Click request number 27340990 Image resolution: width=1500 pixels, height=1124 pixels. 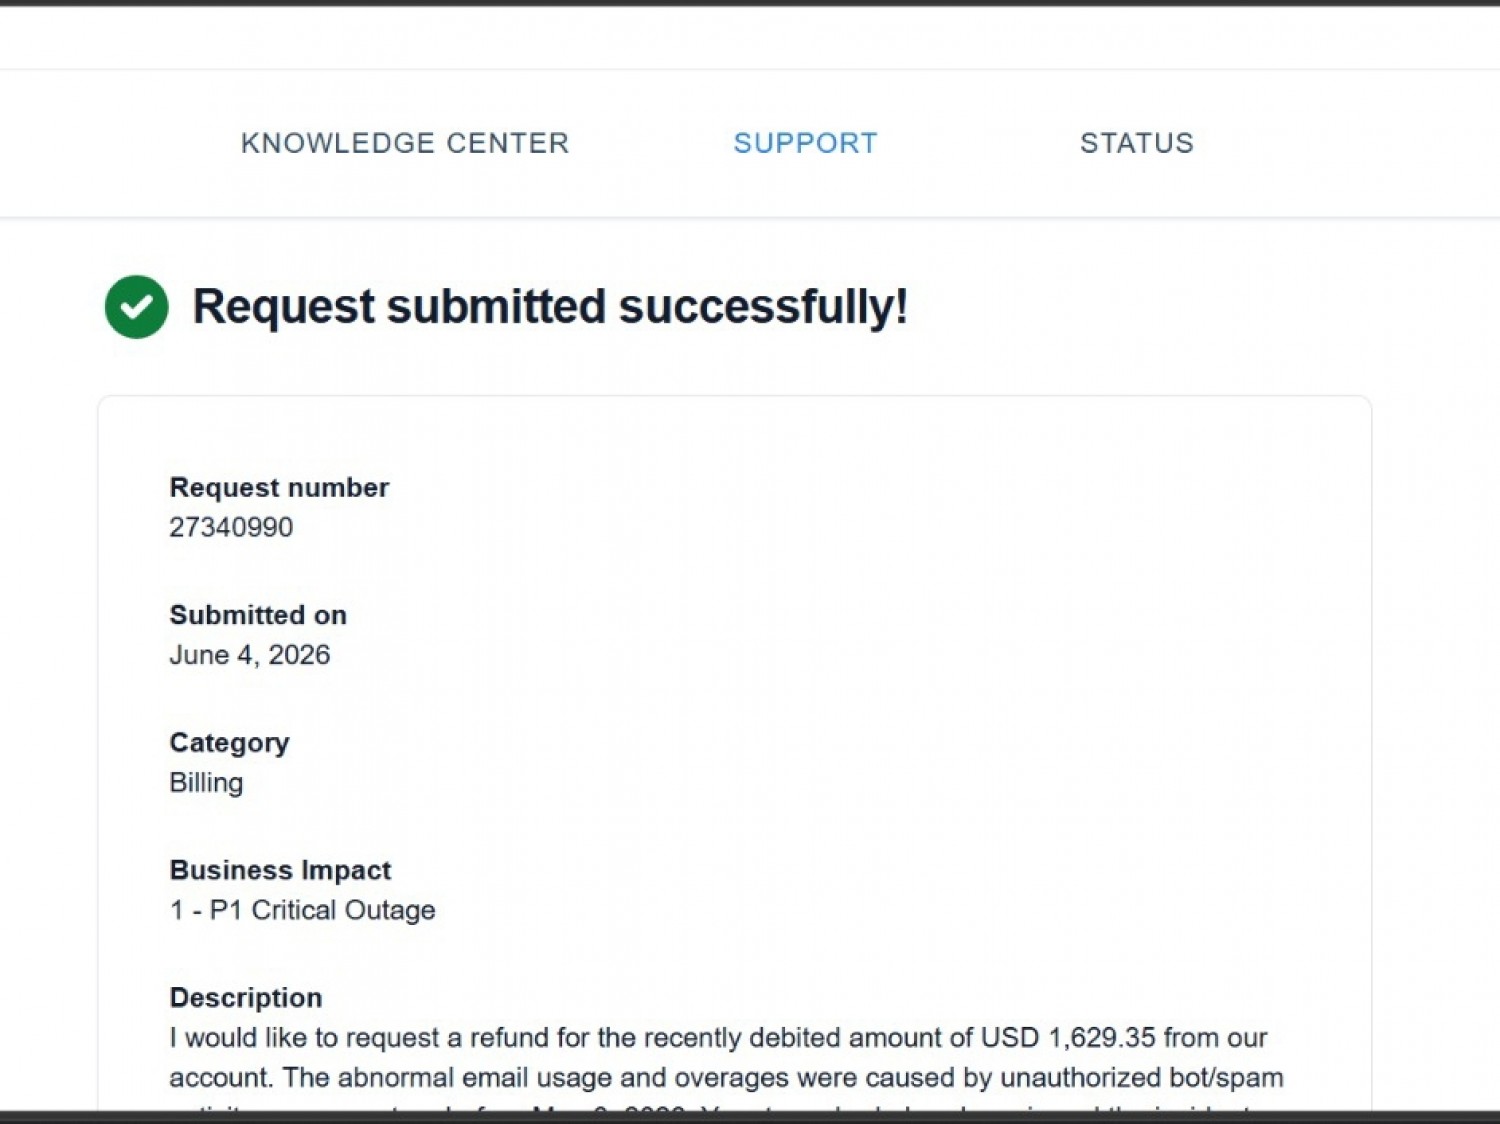point(231,527)
